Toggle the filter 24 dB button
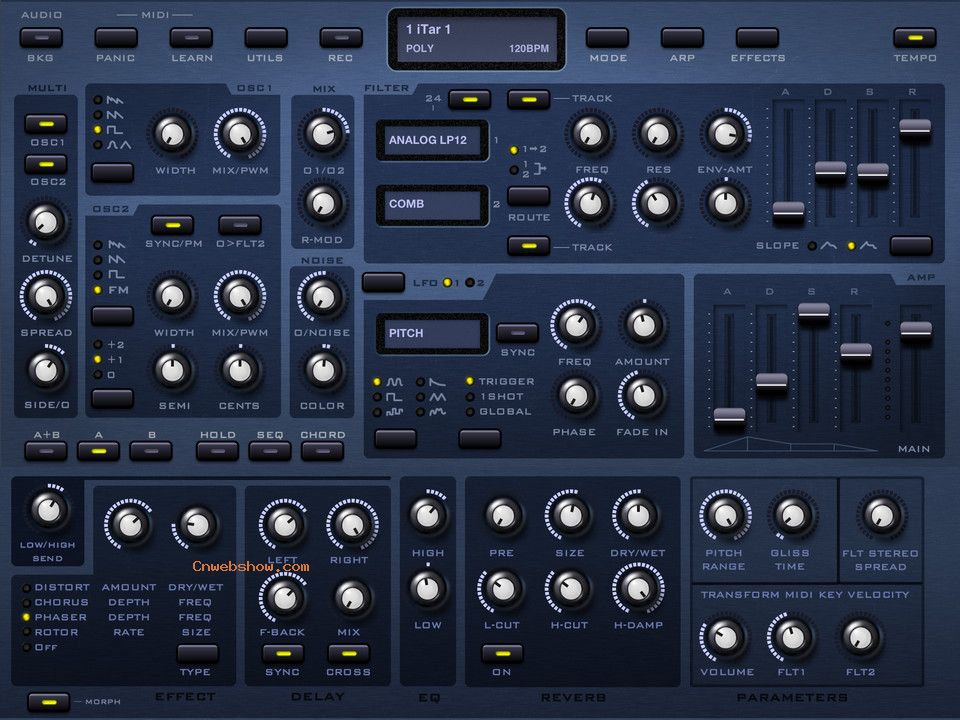Image resolution: width=960 pixels, height=720 pixels. [470, 99]
